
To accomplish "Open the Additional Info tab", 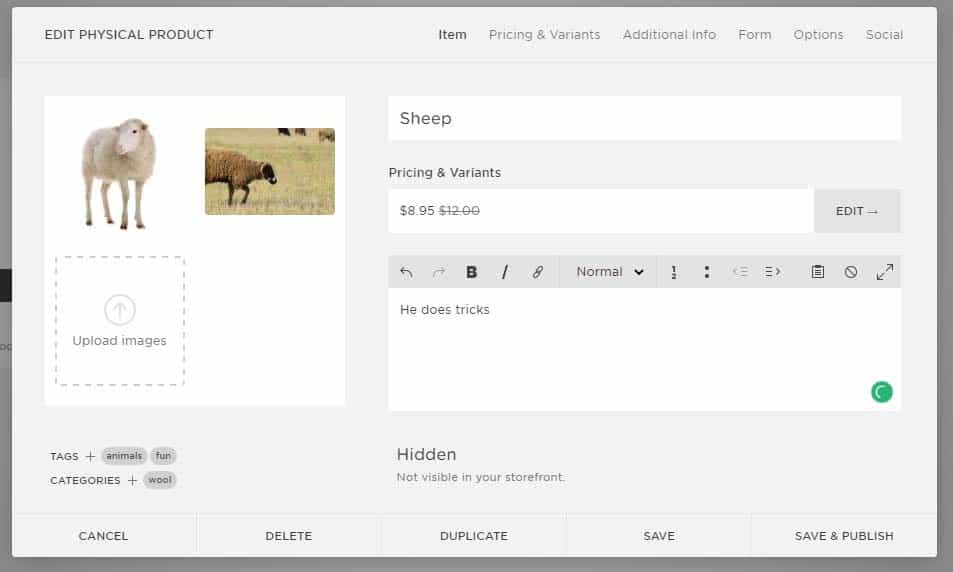I will click(x=669, y=35).
